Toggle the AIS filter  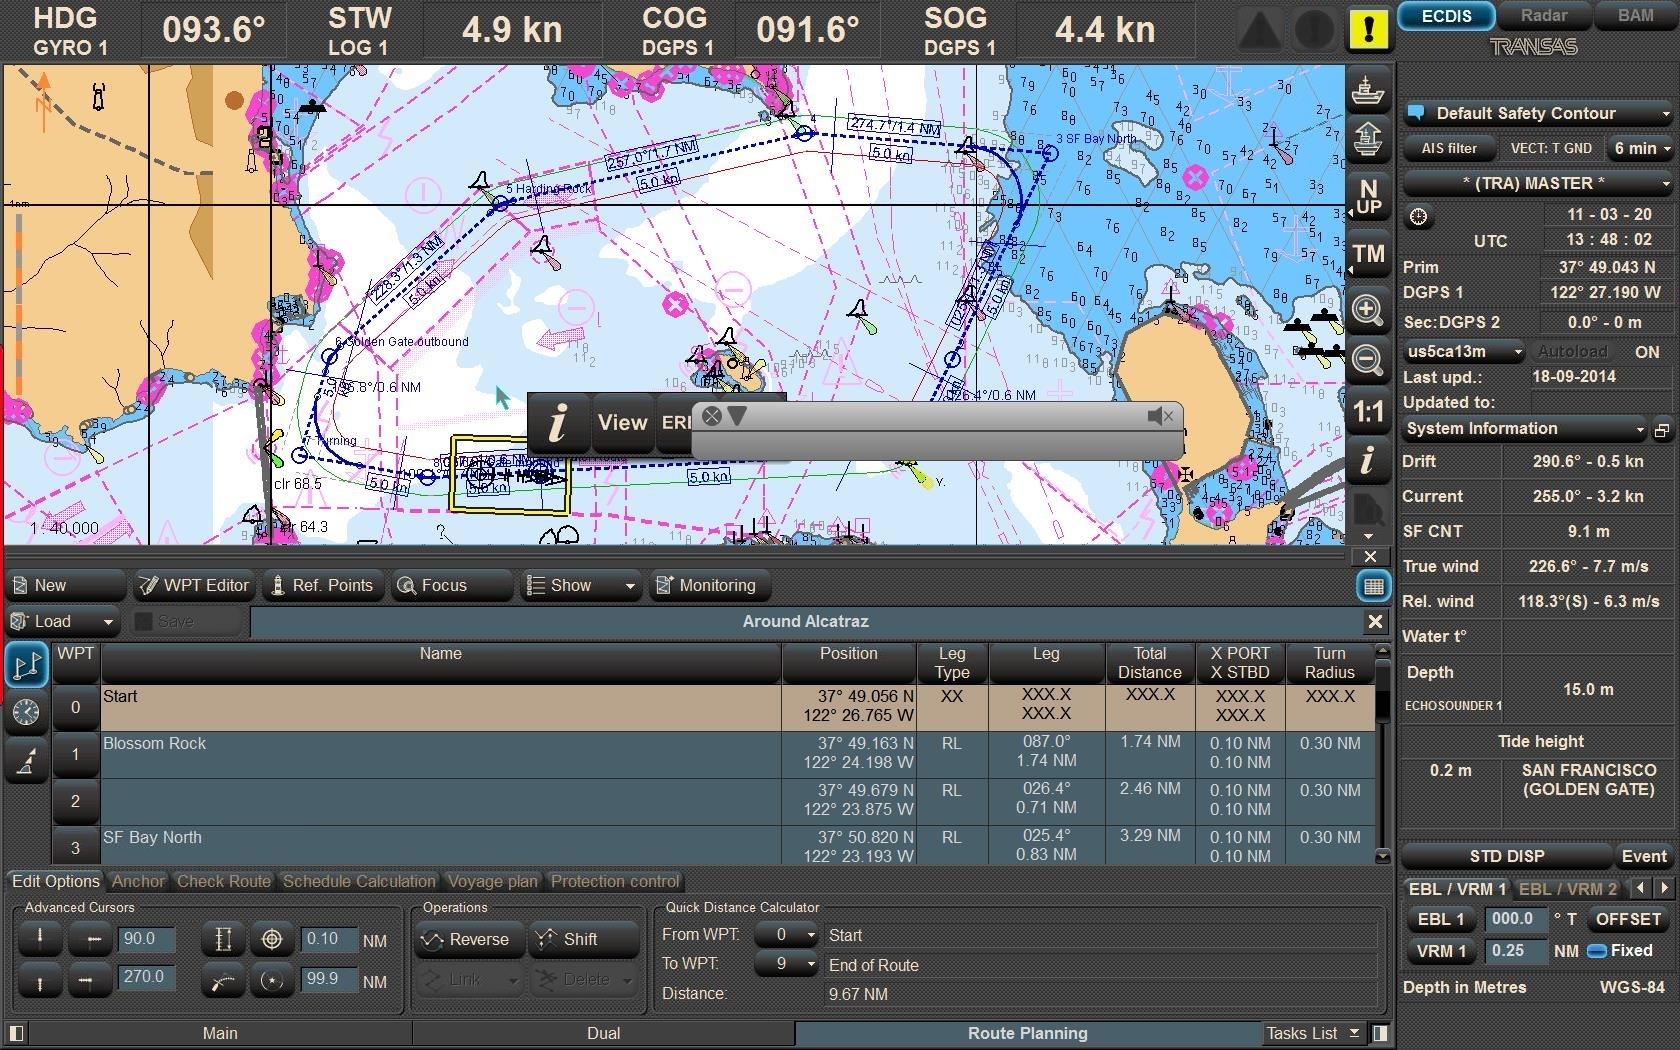(1448, 147)
